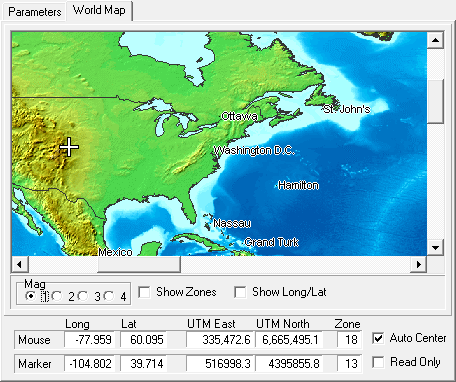Click the Ottawa label on the map
The image size is (456, 382).
(239, 116)
